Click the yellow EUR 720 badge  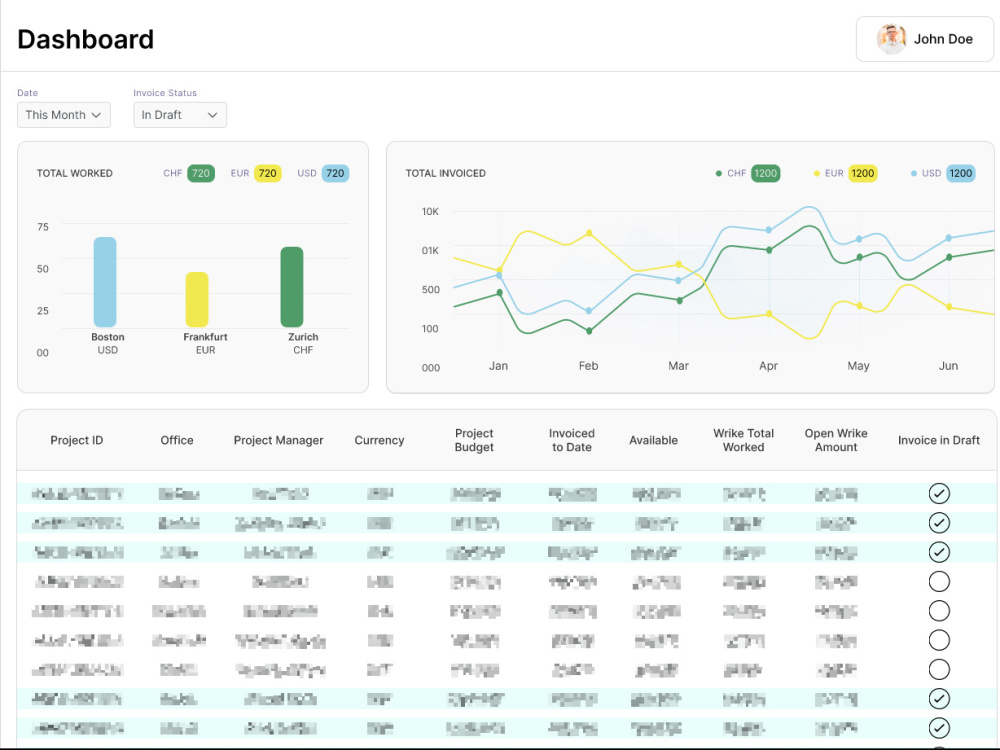pyautogui.click(x=268, y=173)
